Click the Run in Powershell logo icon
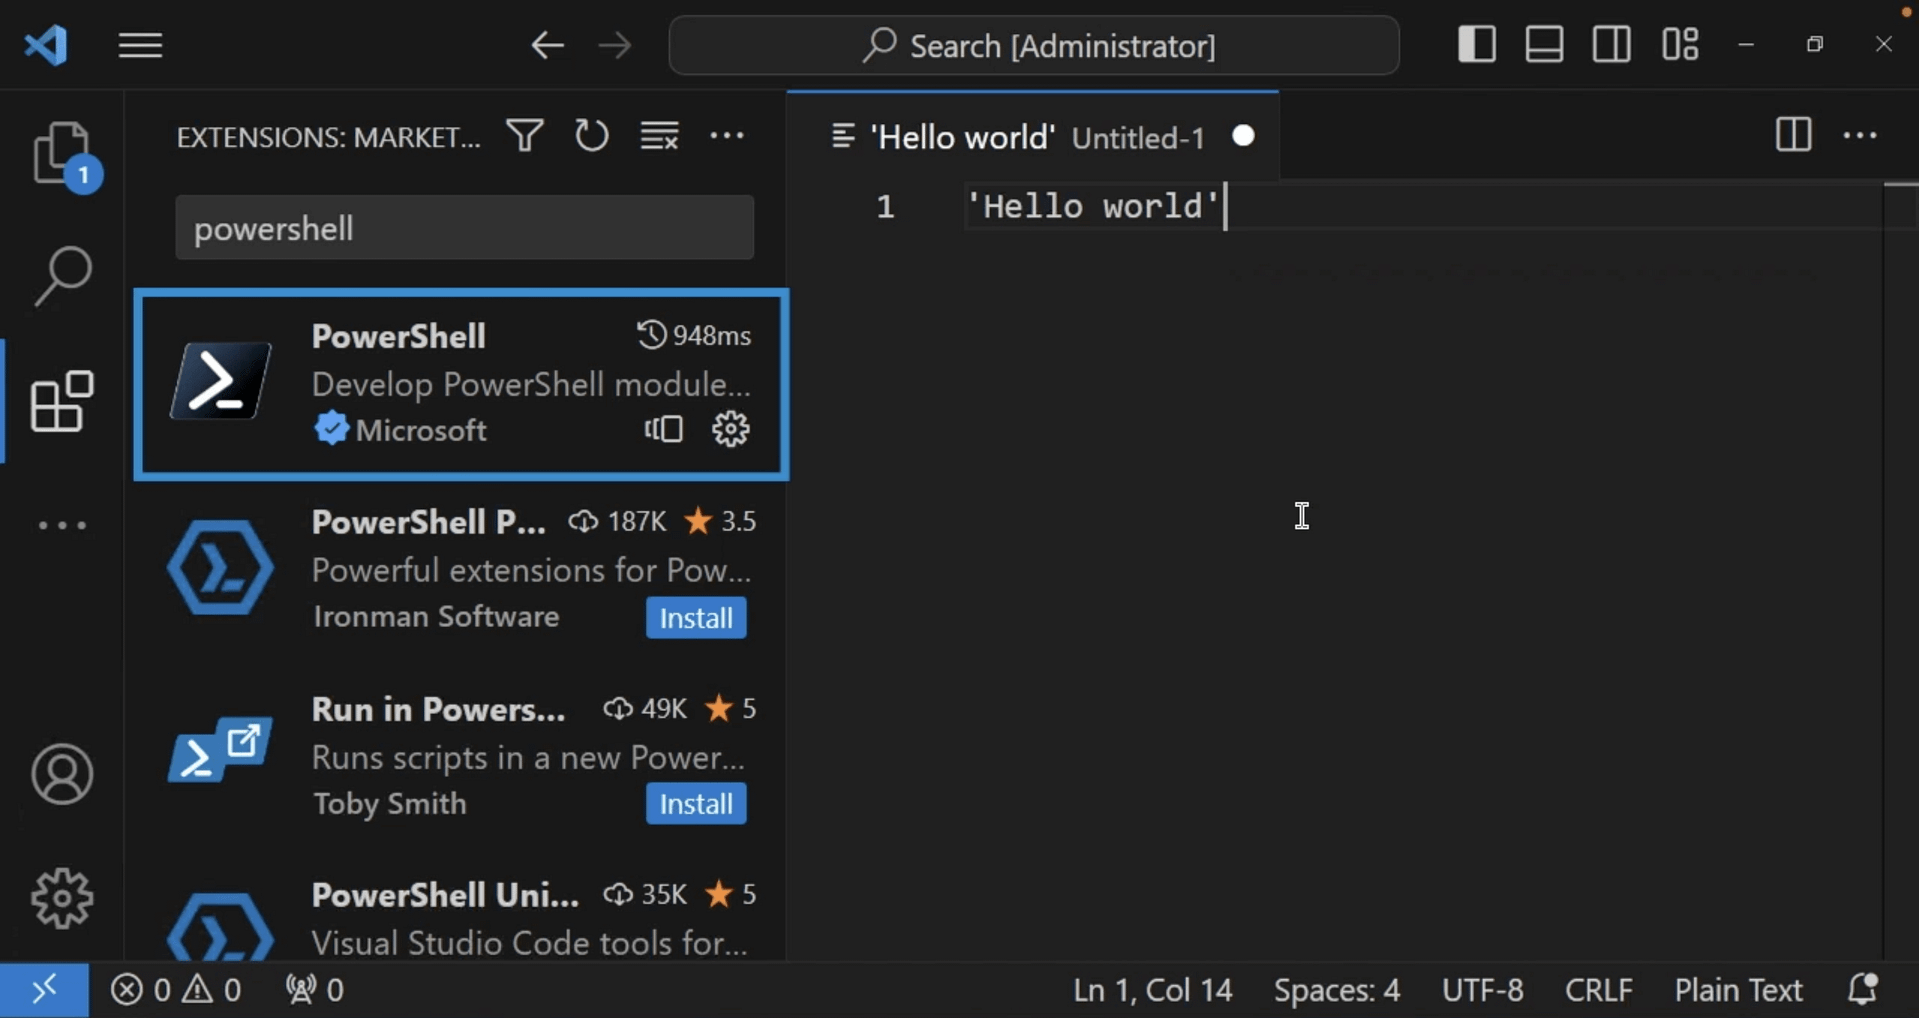Screen dimensions: 1919x1018 point(220,752)
